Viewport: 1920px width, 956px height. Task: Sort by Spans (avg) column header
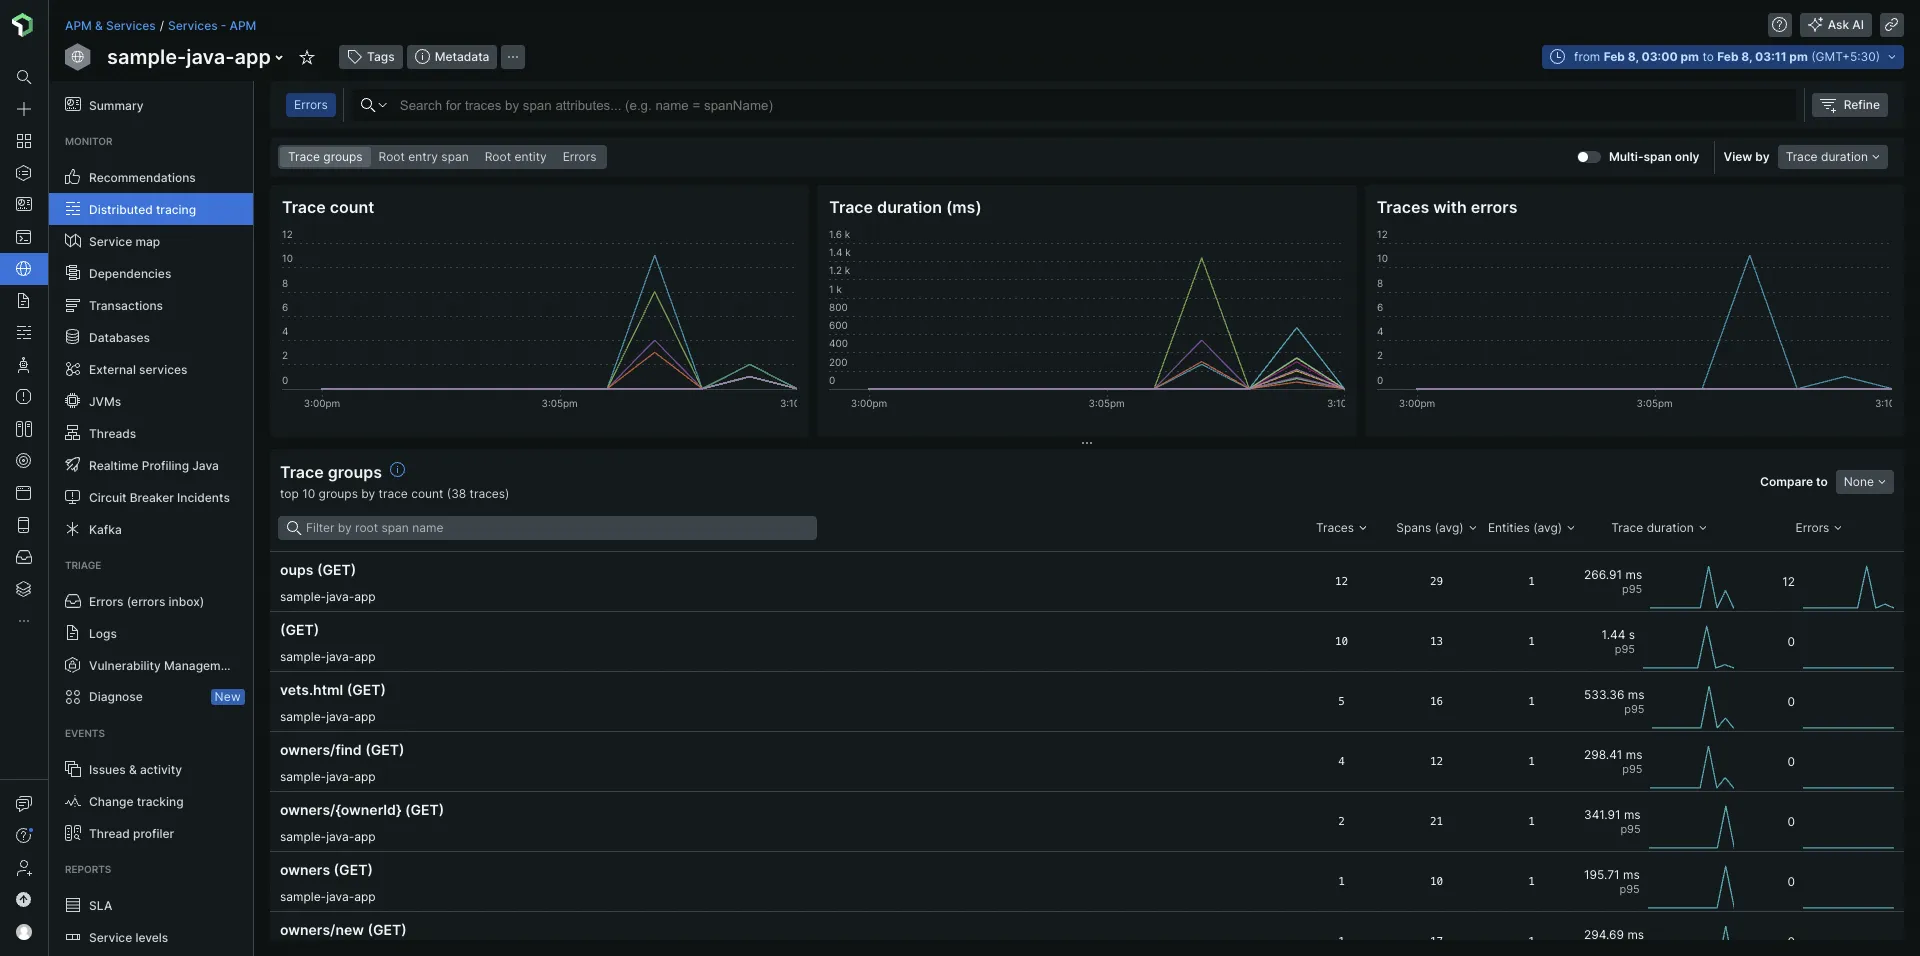[1436, 528]
